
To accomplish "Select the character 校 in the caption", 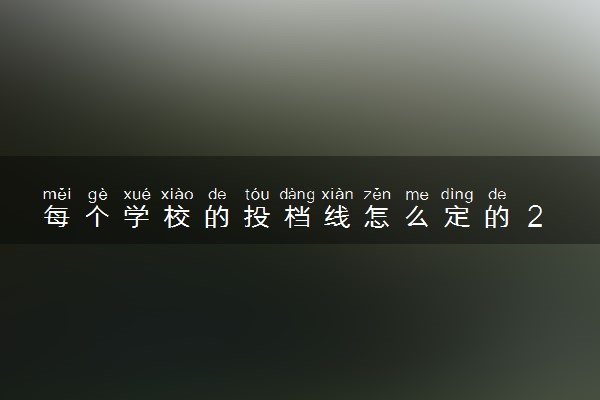I will pos(177,216).
